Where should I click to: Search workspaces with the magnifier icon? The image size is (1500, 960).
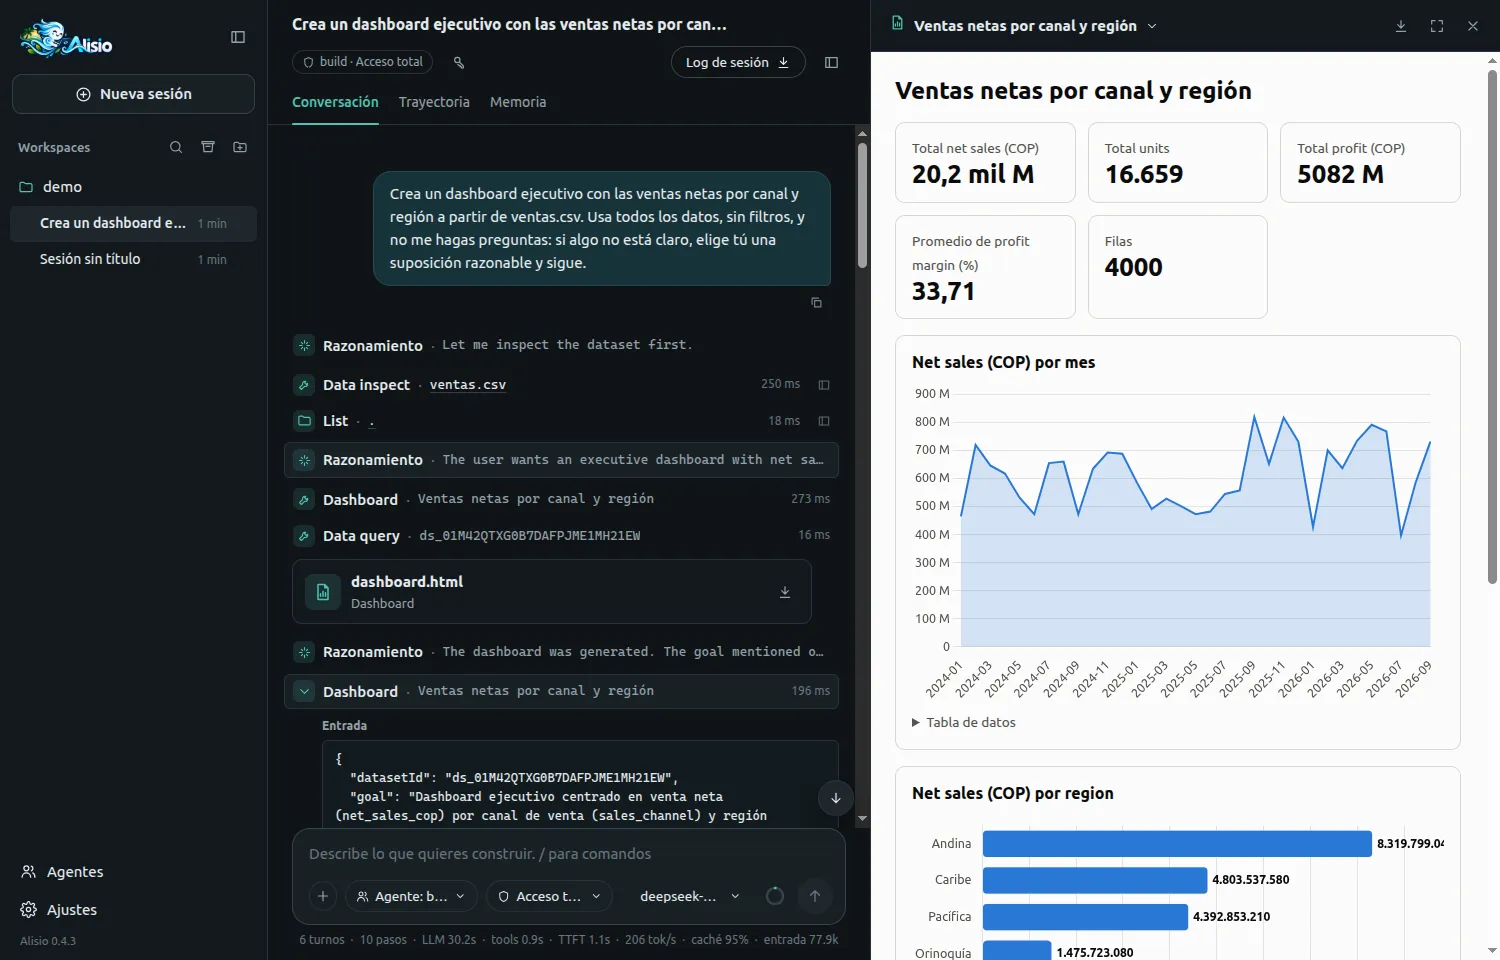[176, 147]
